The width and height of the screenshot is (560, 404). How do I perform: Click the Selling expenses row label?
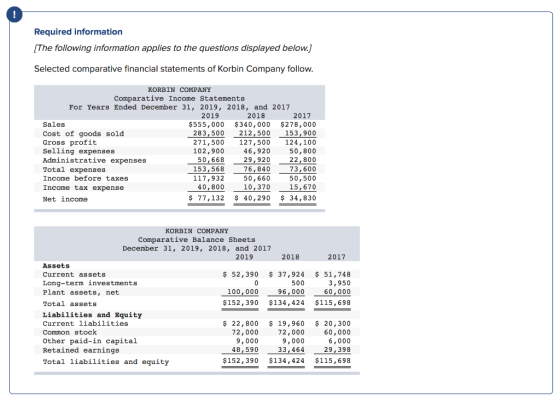click(x=79, y=151)
